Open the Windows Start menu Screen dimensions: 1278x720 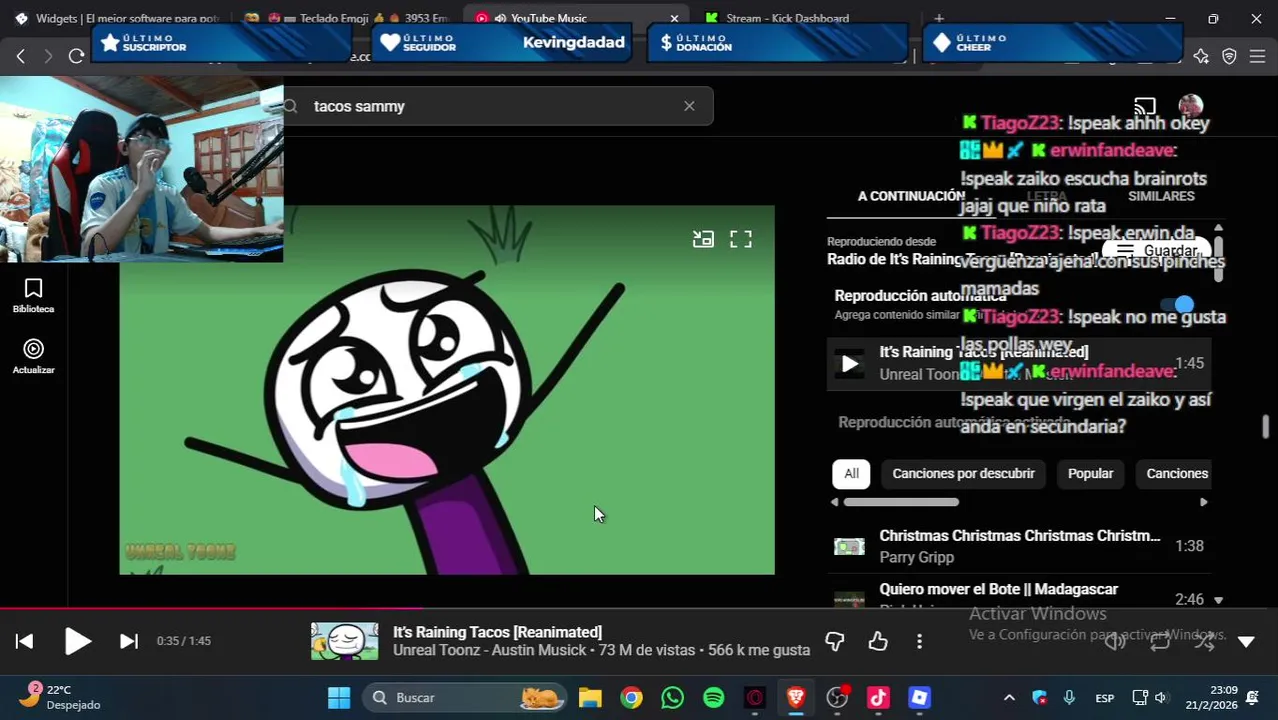339,697
